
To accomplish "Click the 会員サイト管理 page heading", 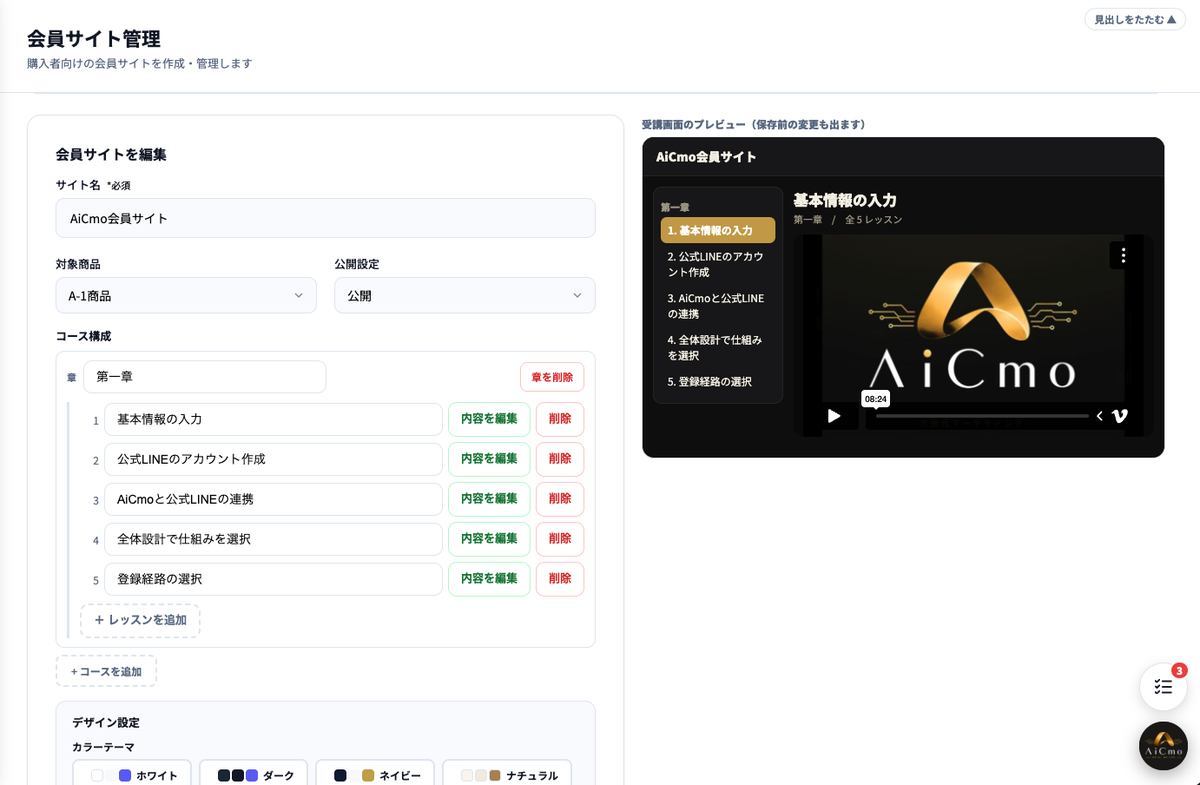I will click(x=94, y=39).
